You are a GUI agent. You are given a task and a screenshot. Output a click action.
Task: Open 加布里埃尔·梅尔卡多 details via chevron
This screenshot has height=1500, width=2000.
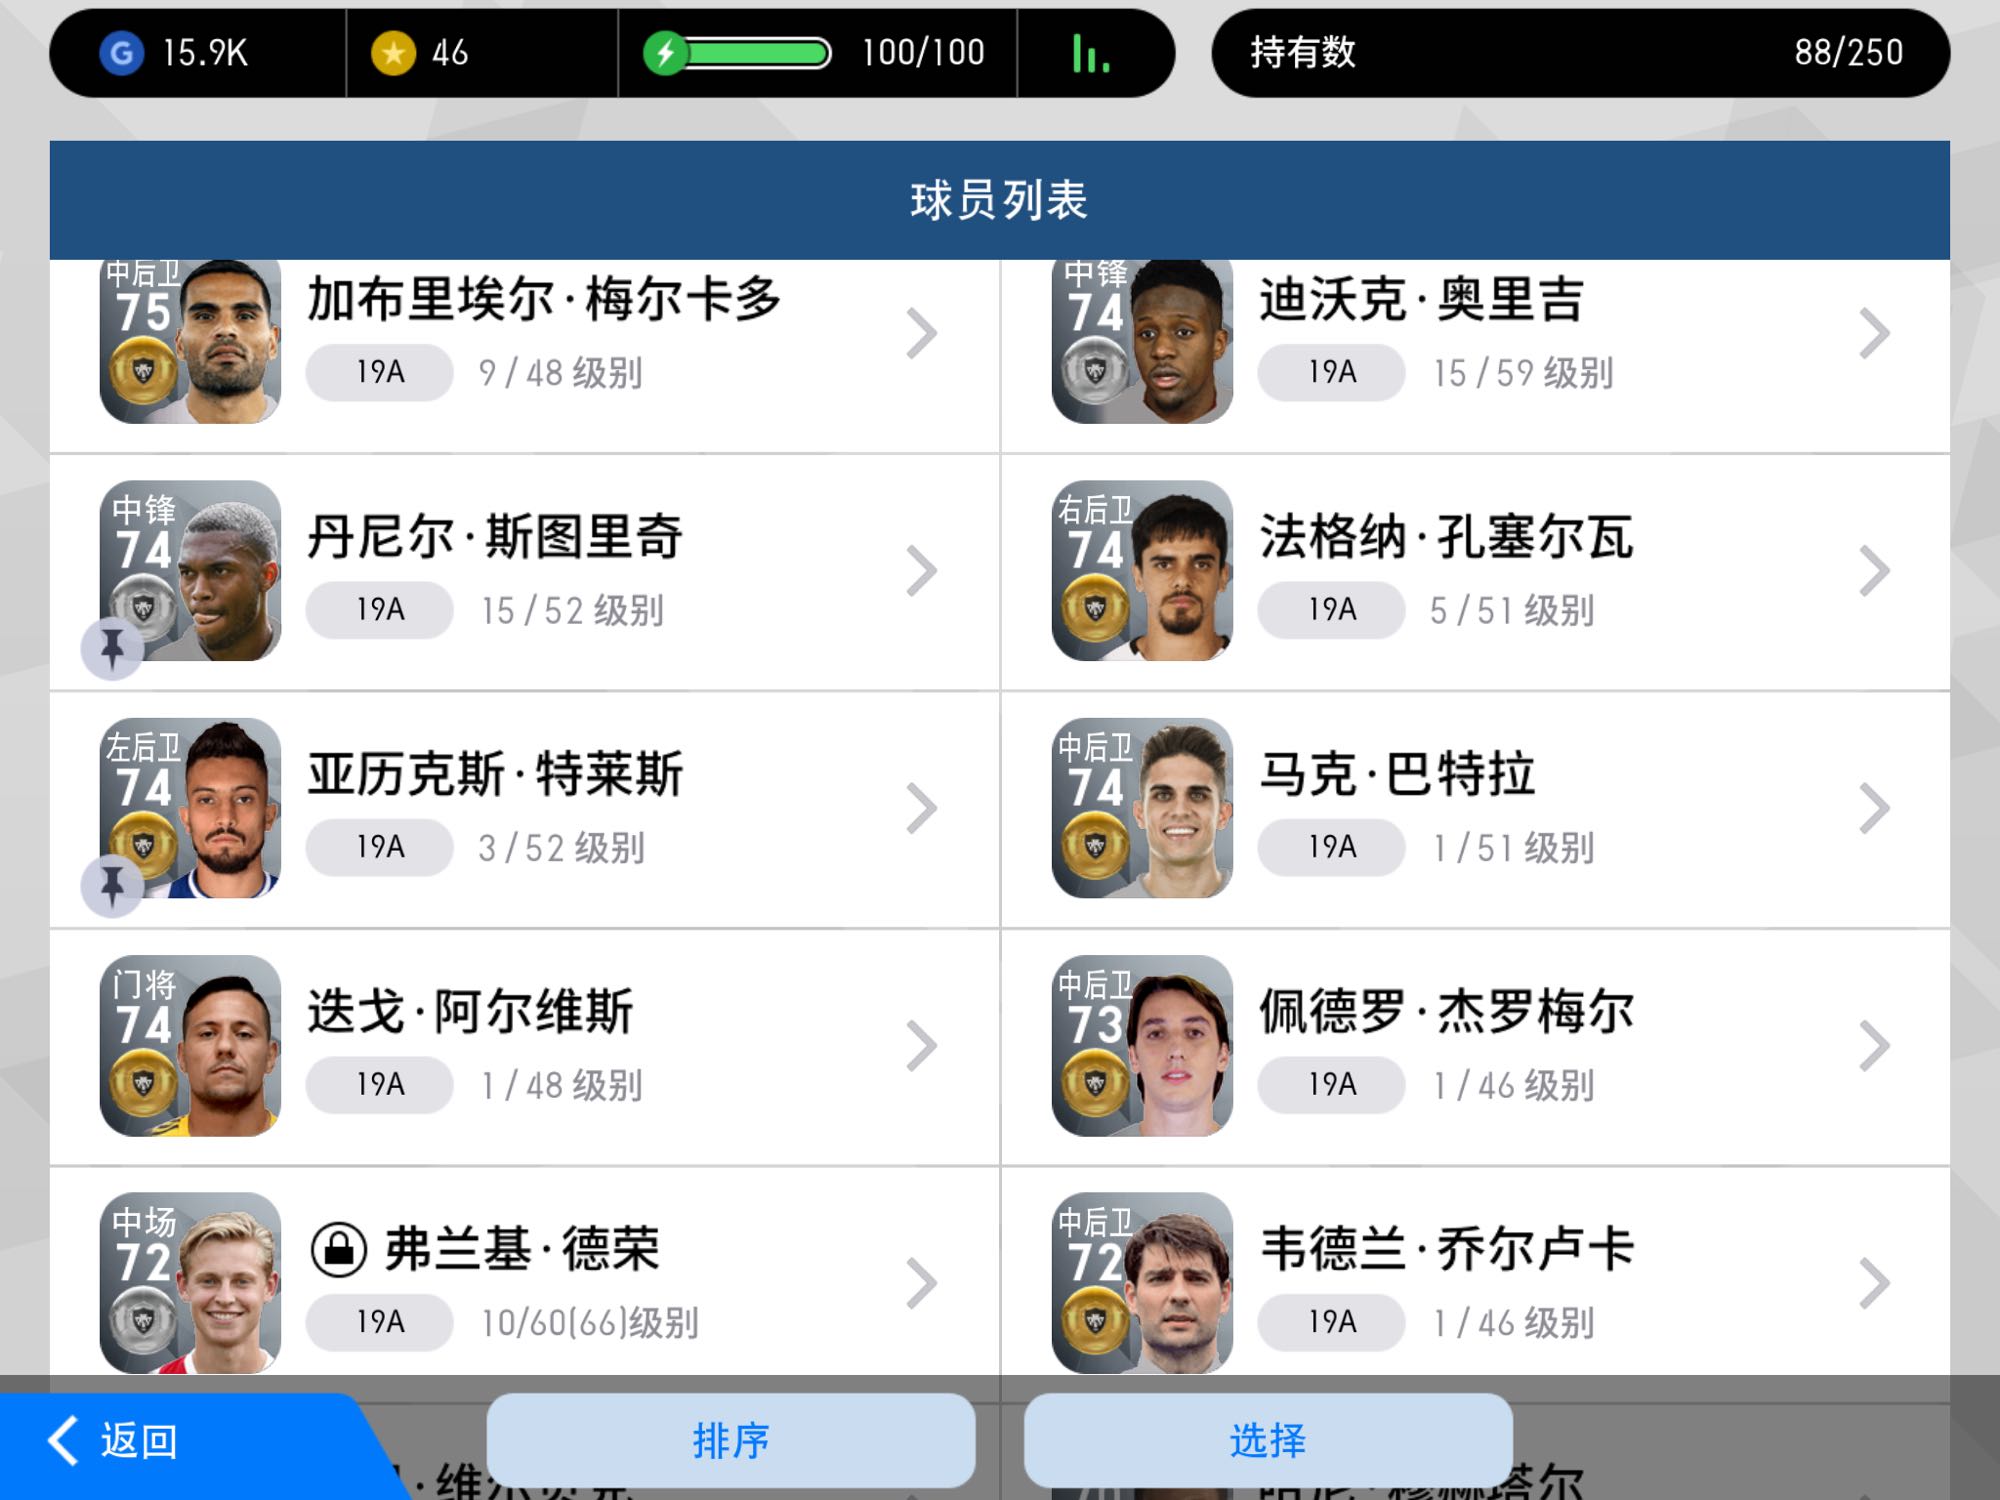tap(921, 334)
